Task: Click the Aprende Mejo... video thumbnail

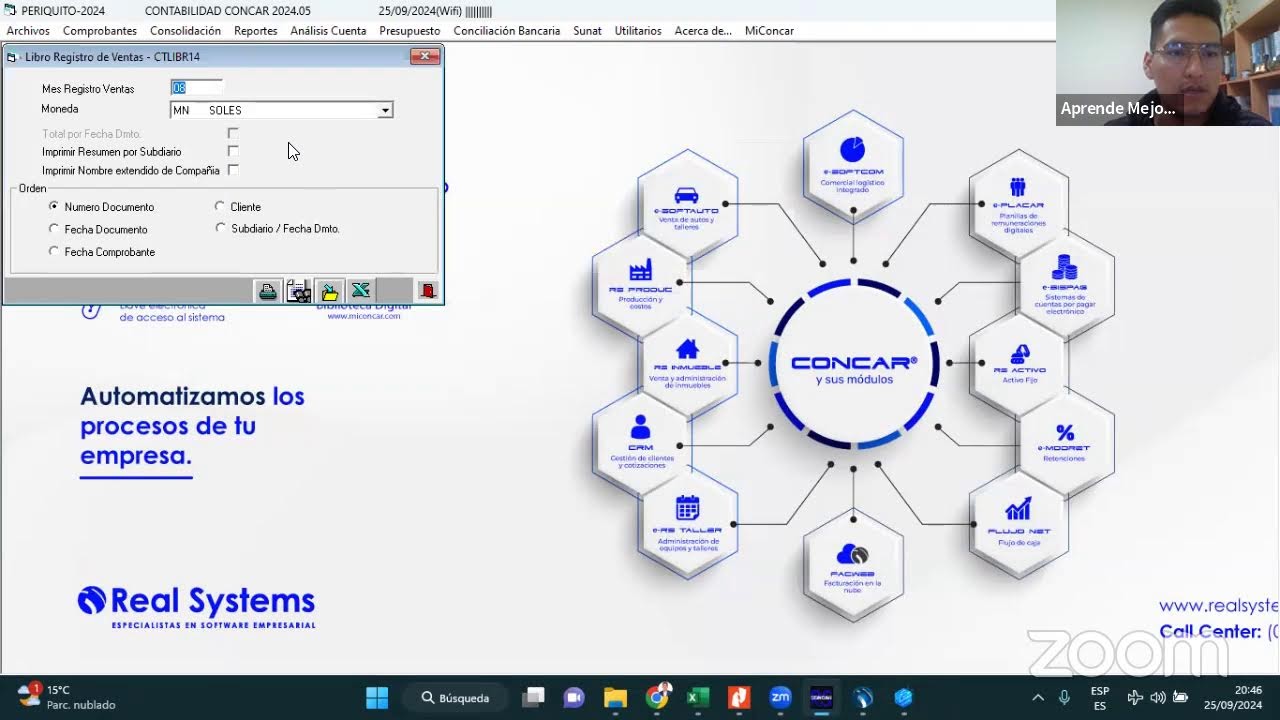Action: click(x=1168, y=62)
